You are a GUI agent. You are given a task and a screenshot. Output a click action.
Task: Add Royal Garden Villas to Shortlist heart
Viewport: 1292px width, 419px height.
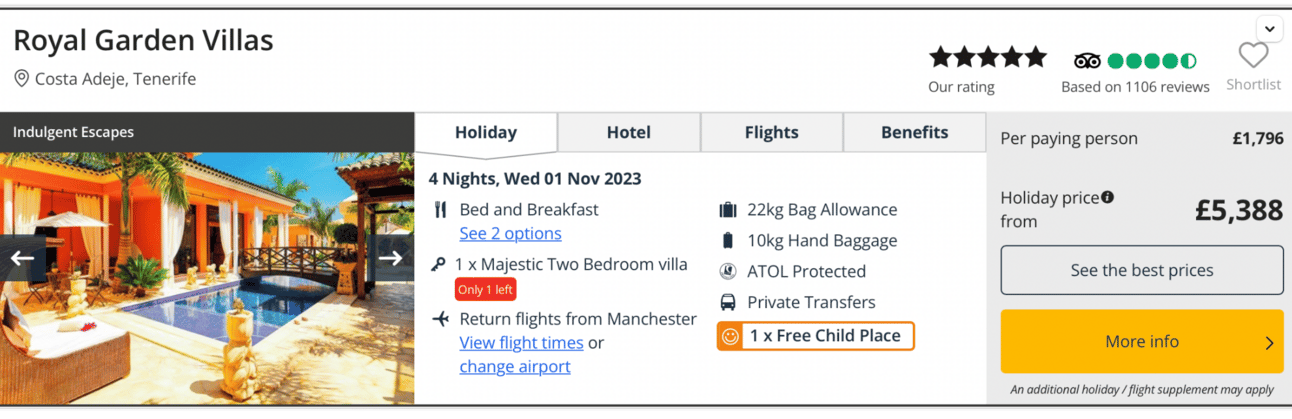[x=1253, y=56]
